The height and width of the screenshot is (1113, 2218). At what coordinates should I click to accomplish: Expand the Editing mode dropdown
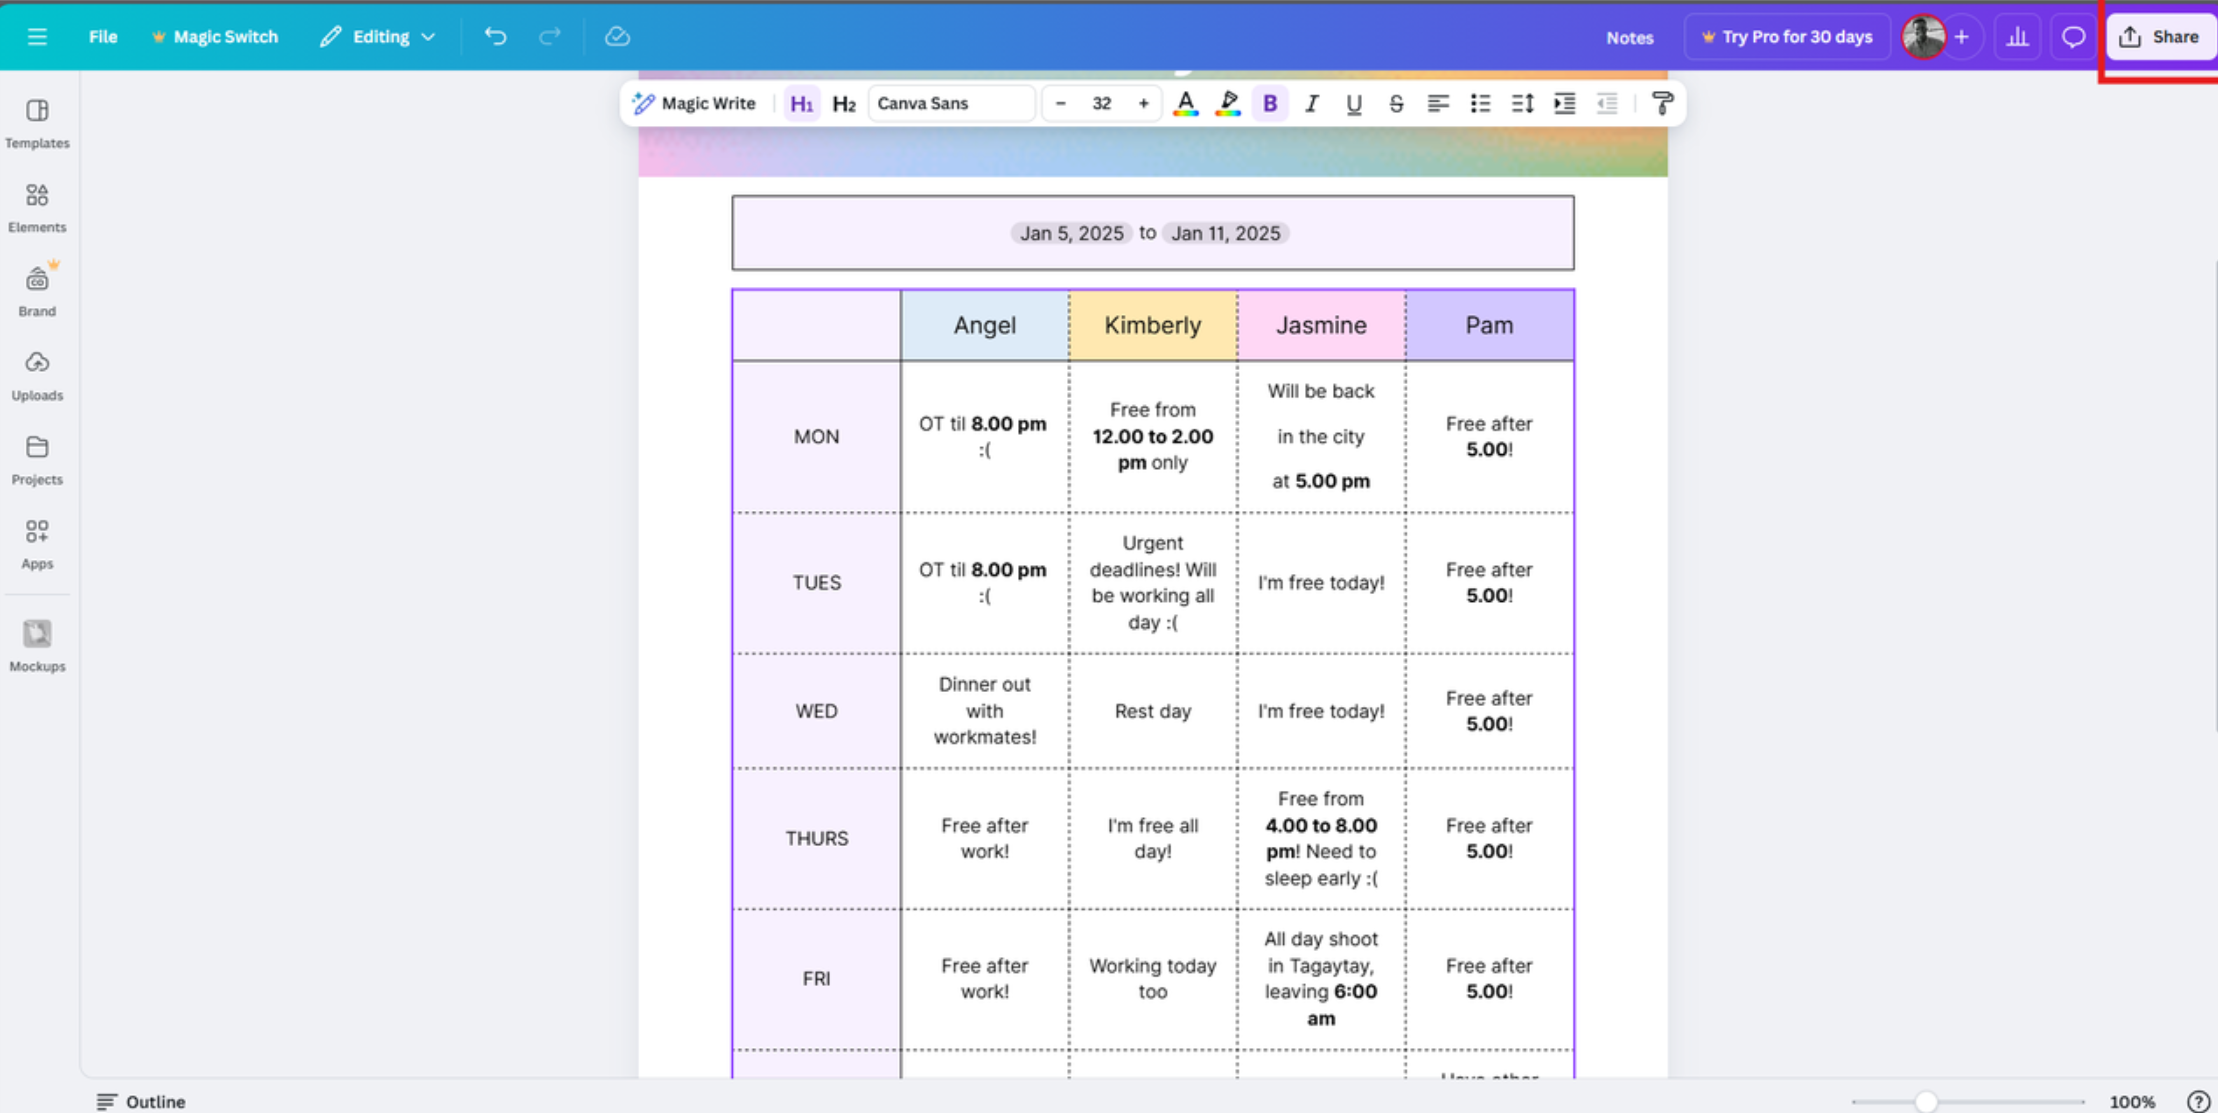pyautogui.click(x=379, y=36)
